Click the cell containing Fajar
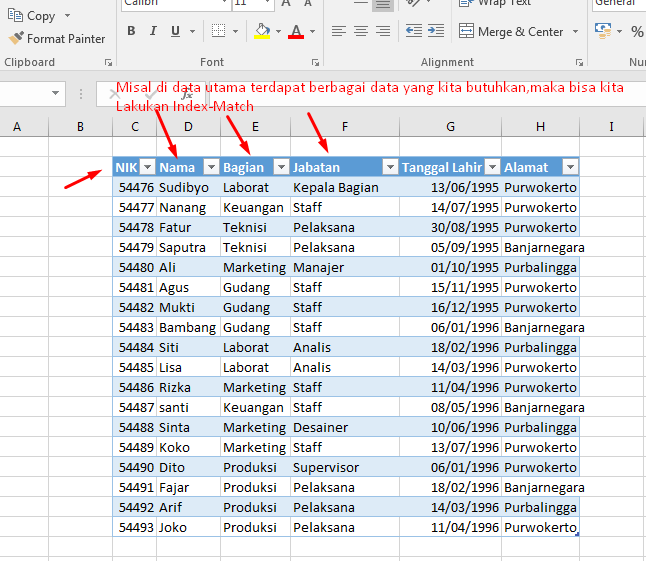Image resolution: width=646 pixels, height=561 pixels. click(188, 487)
